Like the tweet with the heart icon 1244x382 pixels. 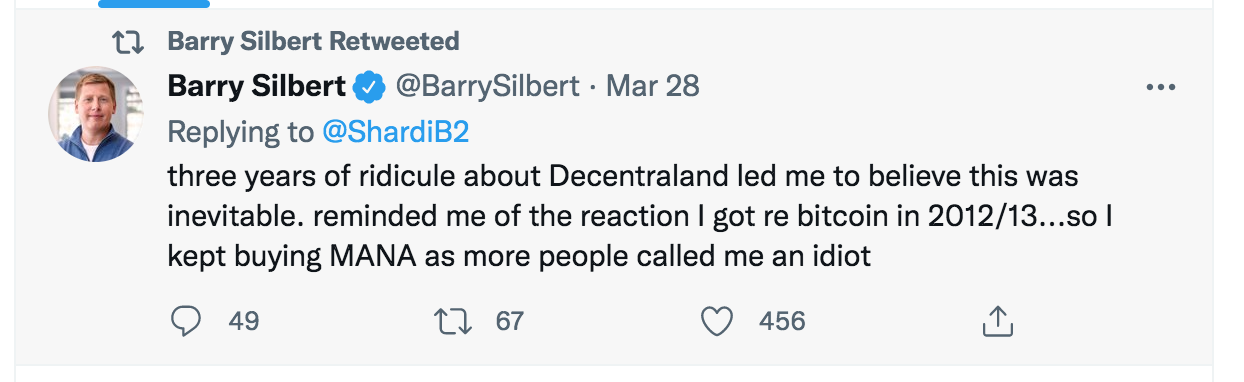717,321
